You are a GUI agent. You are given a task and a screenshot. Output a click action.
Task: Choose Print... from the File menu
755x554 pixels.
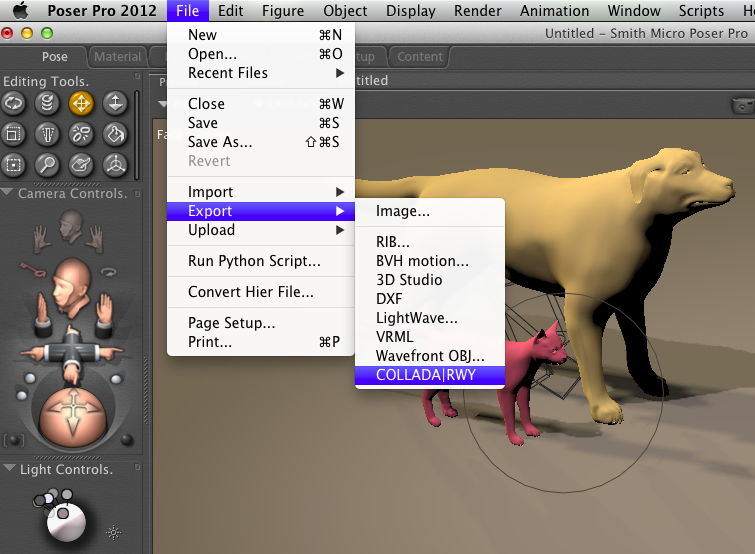click(x=261, y=342)
